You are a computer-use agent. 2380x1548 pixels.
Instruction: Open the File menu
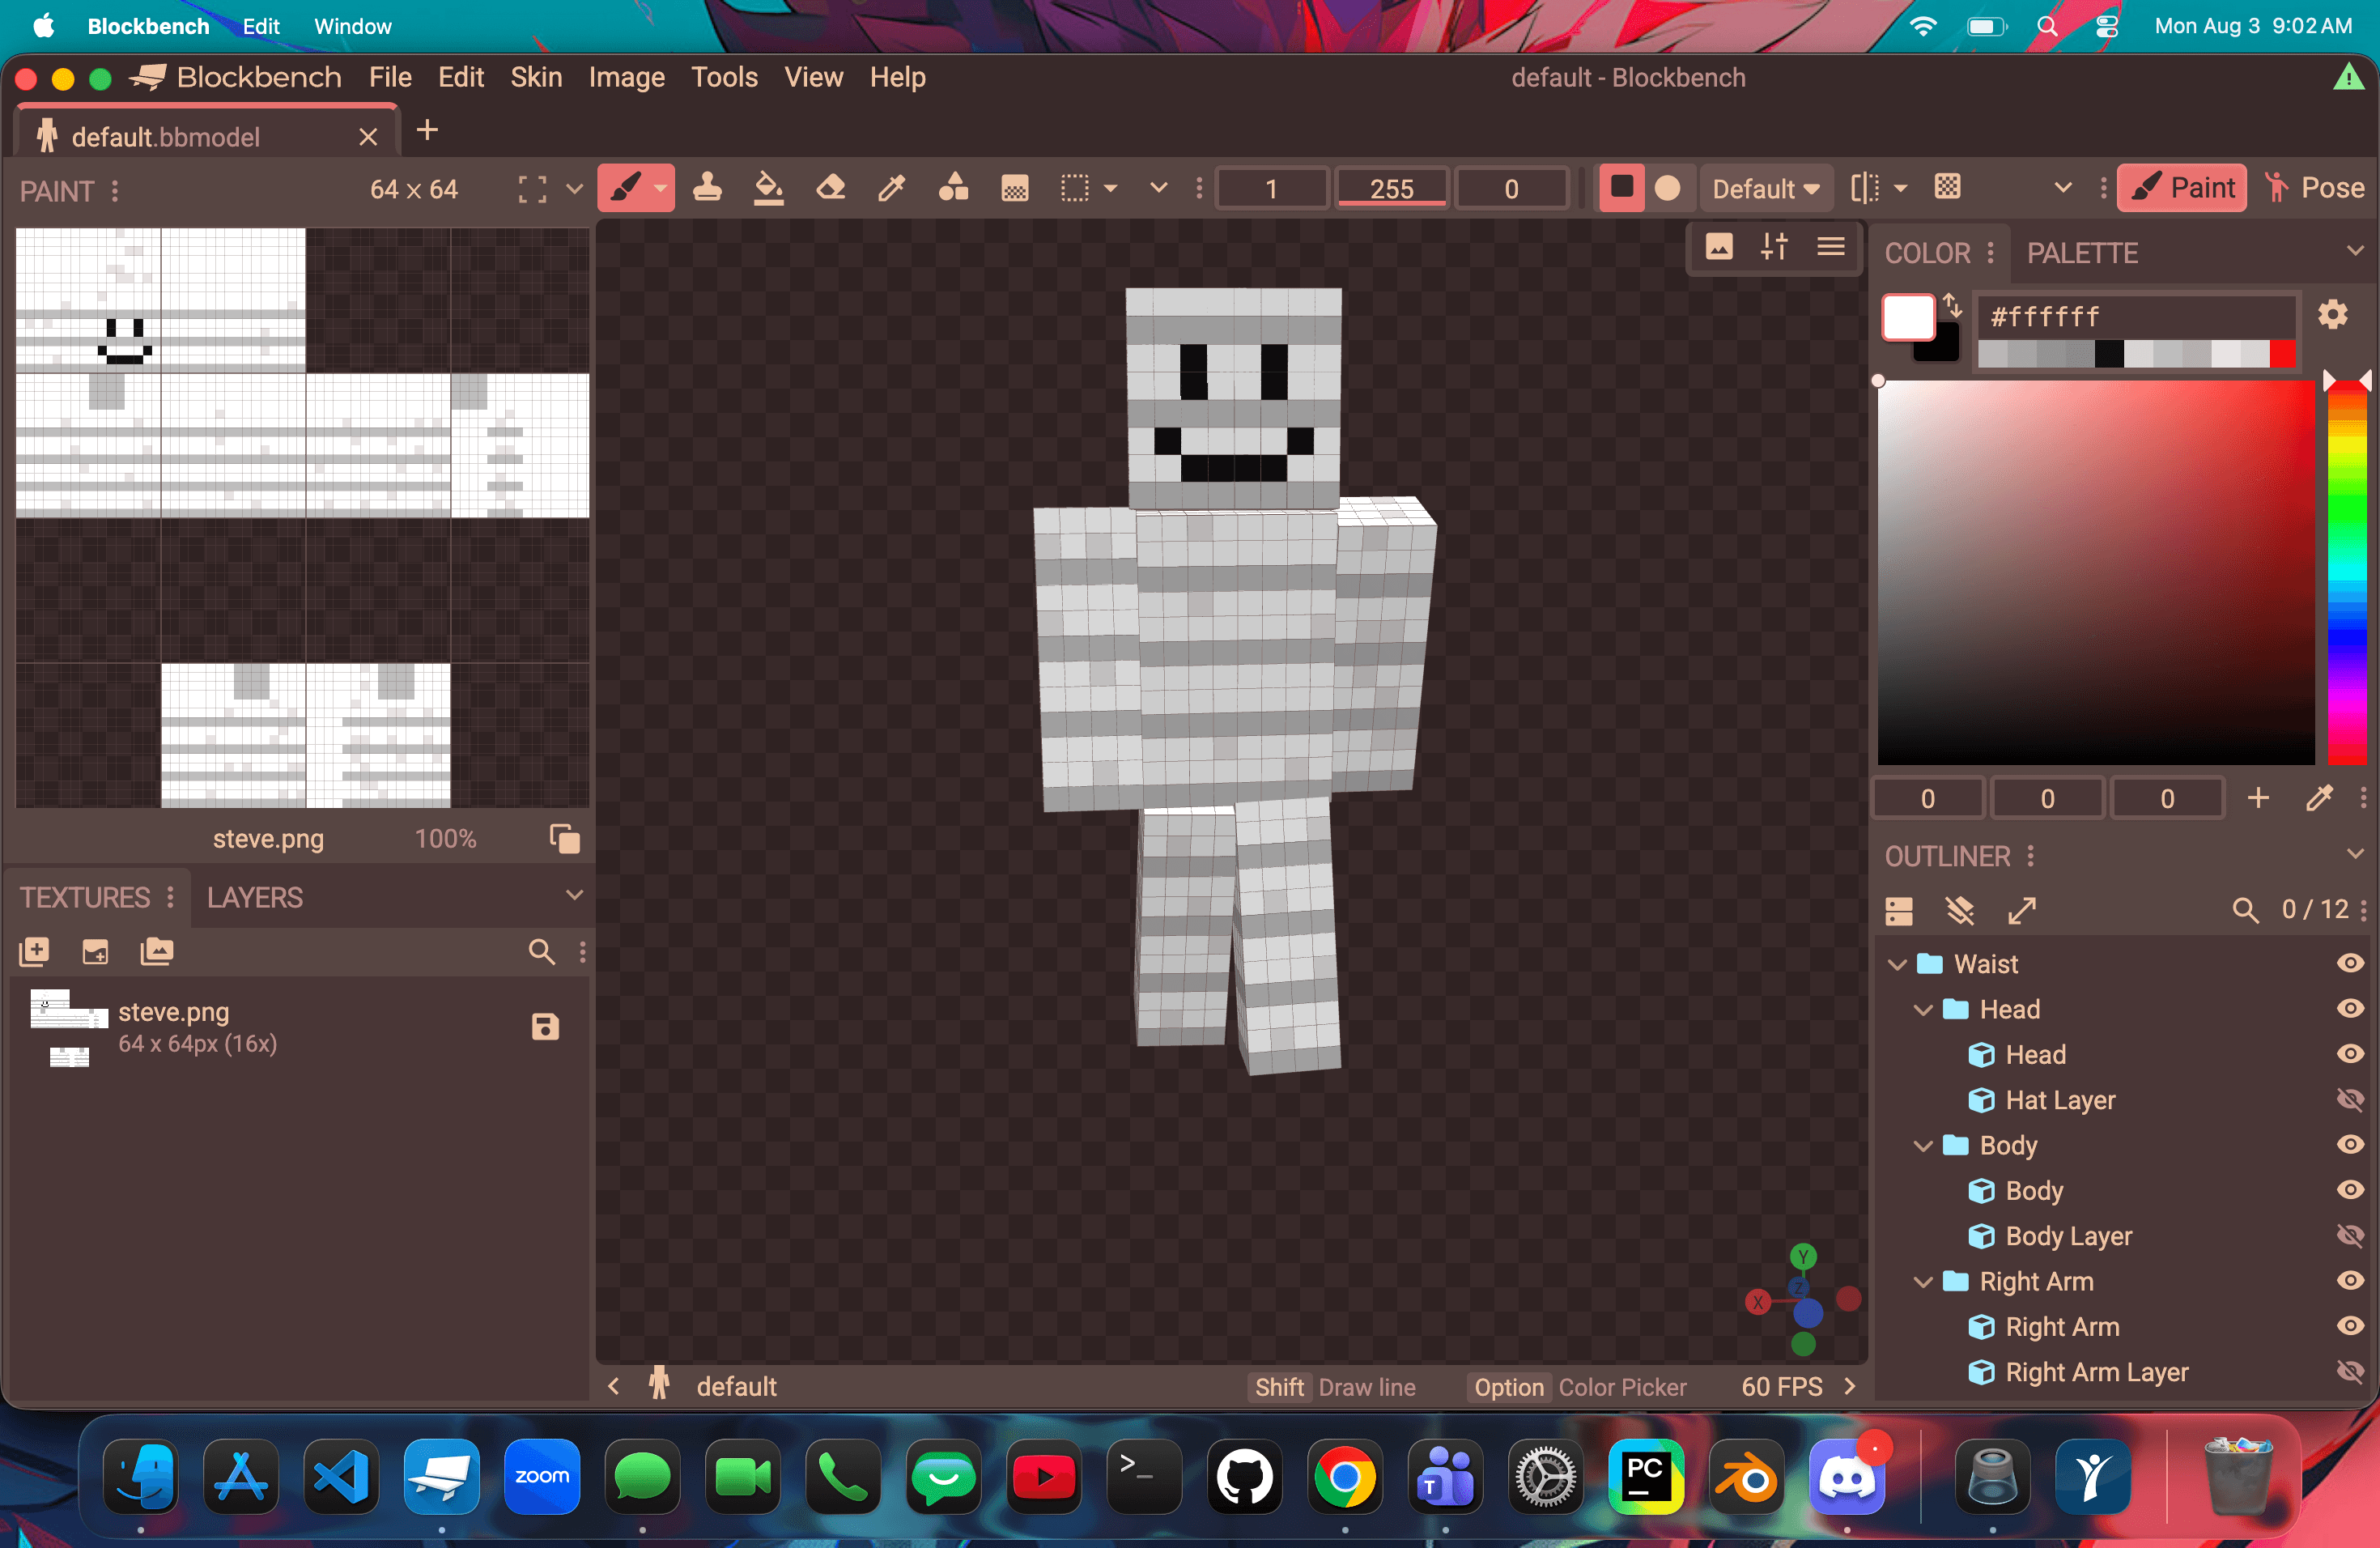(x=390, y=77)
